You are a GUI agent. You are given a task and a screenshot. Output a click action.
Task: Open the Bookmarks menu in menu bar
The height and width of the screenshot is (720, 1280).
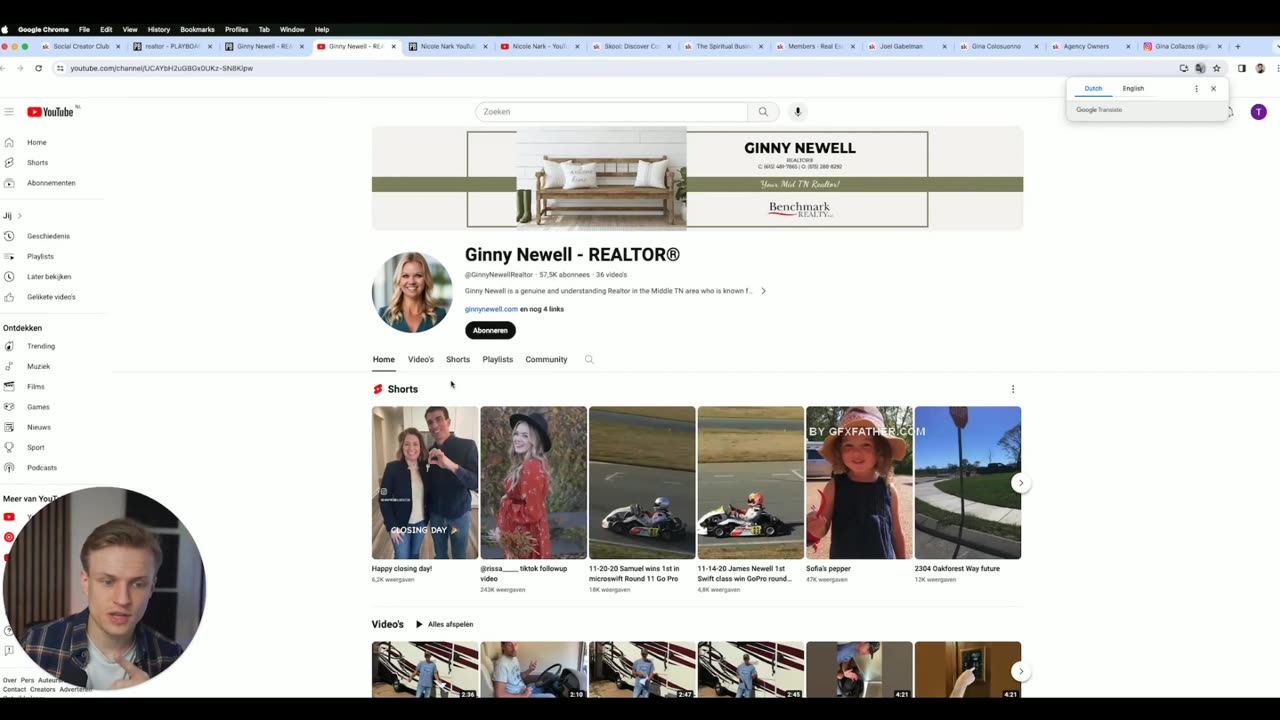197,29
